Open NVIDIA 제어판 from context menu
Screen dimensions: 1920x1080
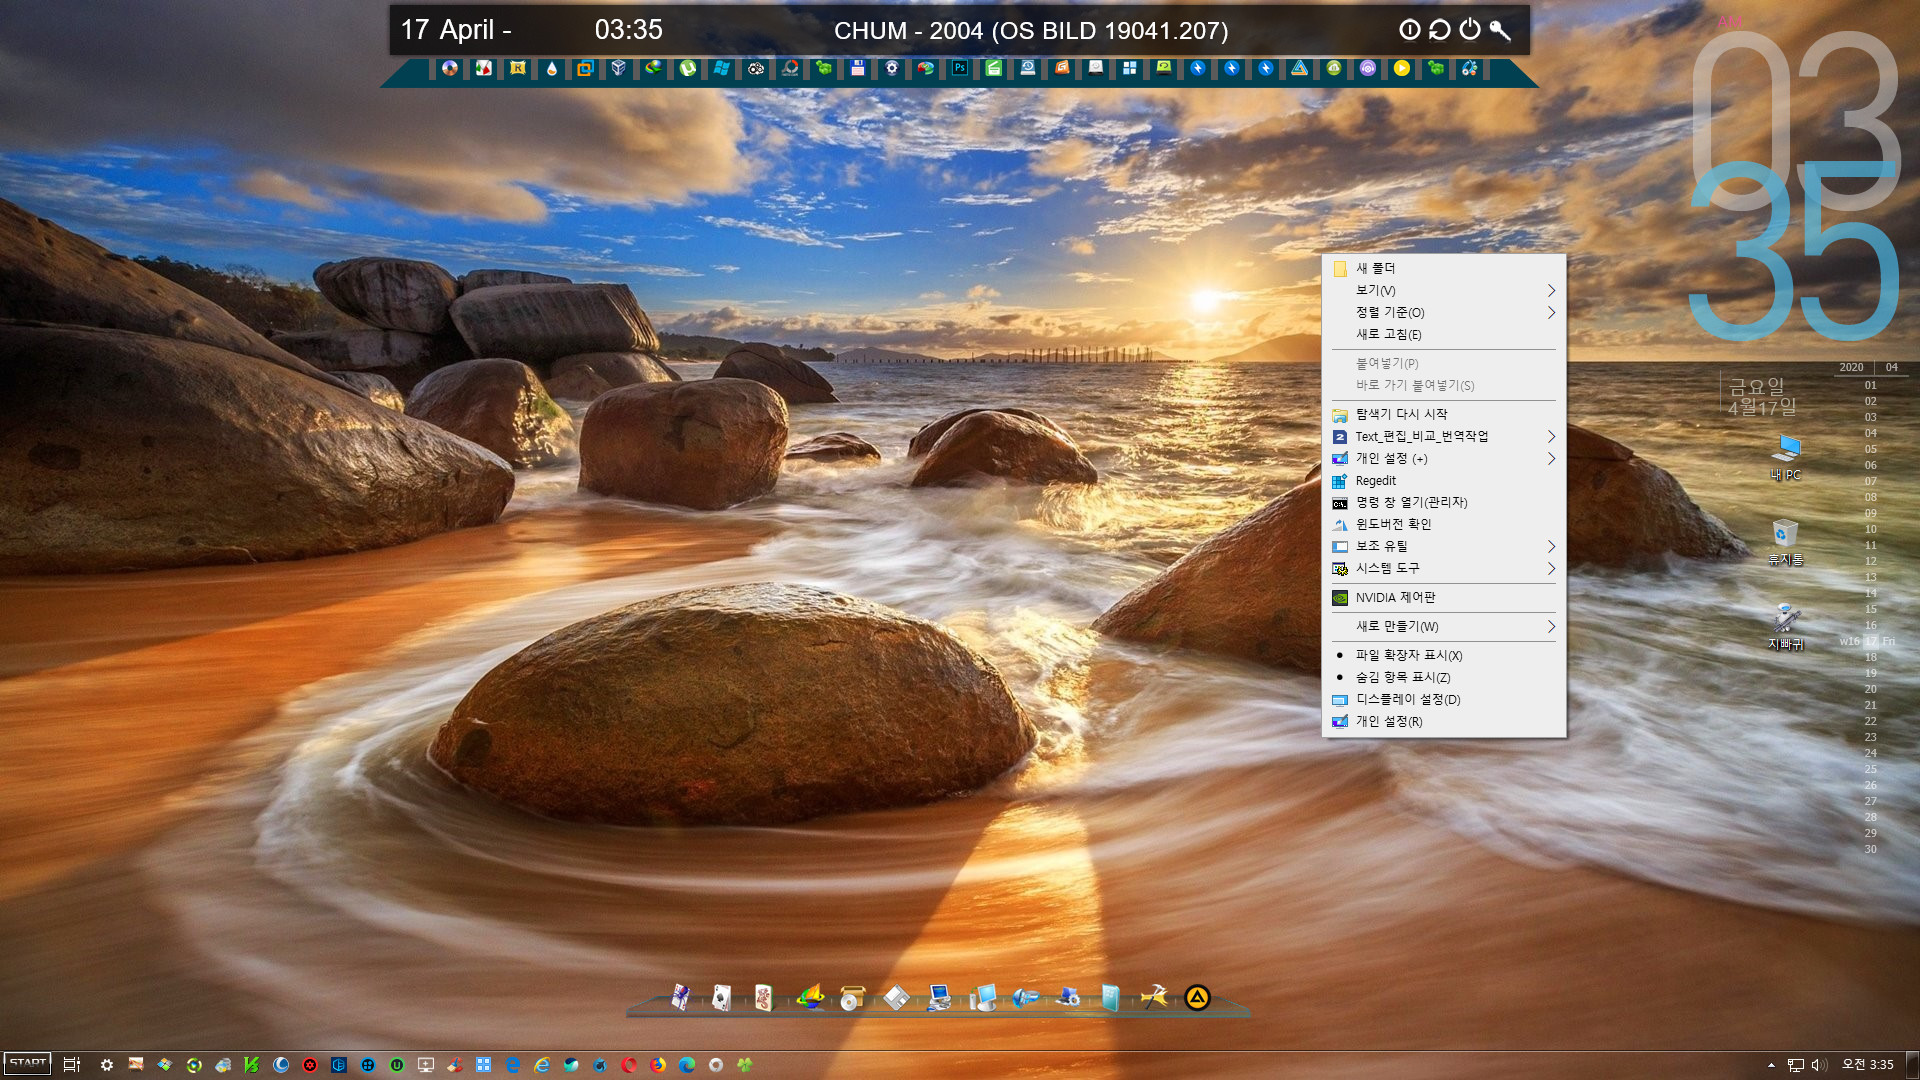(x=1444, y=597)
